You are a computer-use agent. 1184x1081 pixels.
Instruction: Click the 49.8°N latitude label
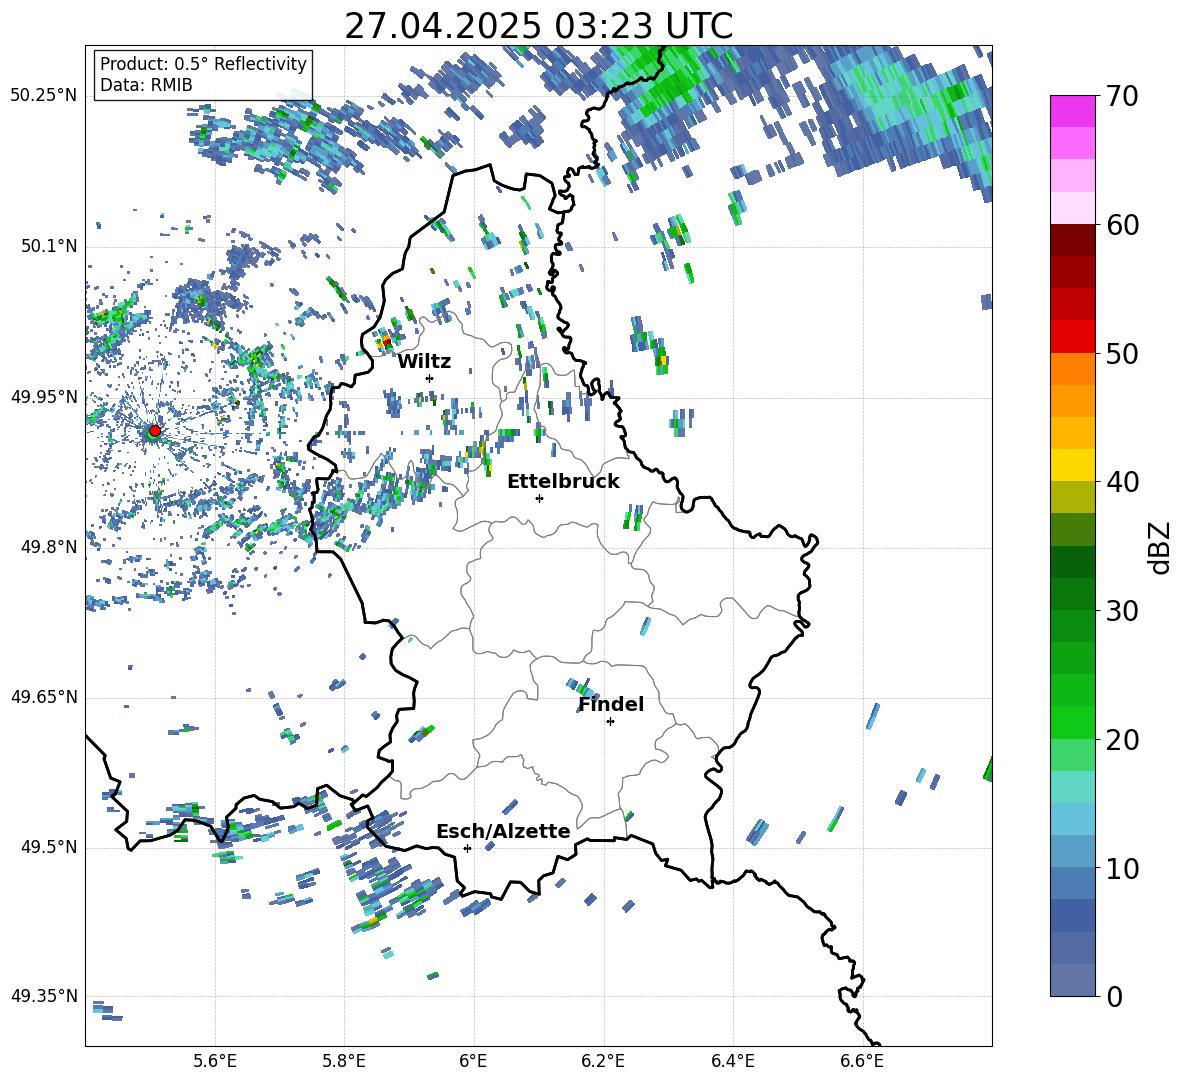(x=48, y=547)
